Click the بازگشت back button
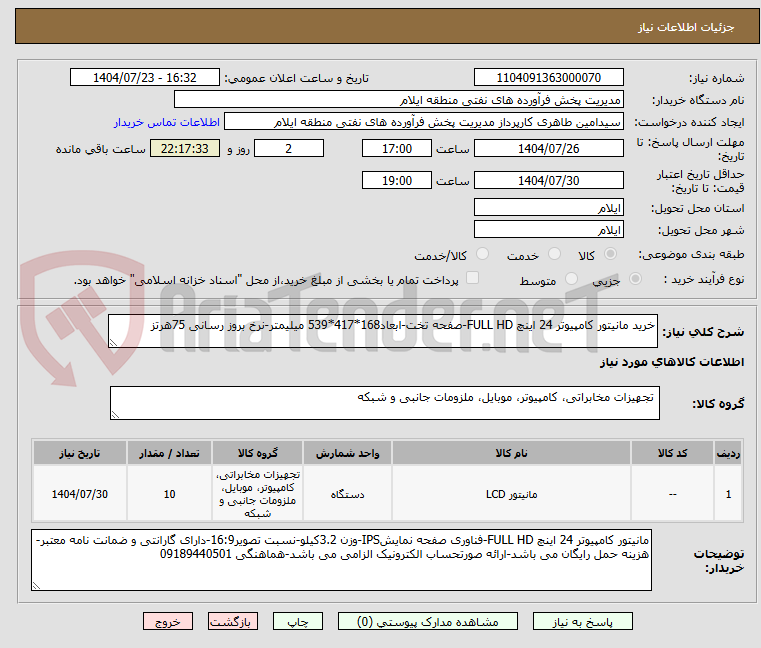Screen dimensions: 761x648 coord(232,621)
